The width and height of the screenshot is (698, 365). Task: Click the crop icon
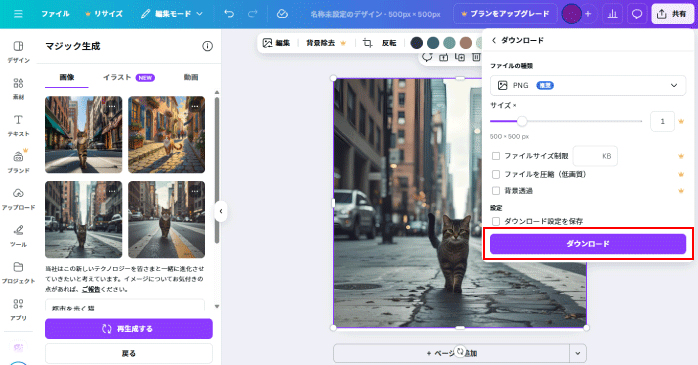[x=367, y=43]
